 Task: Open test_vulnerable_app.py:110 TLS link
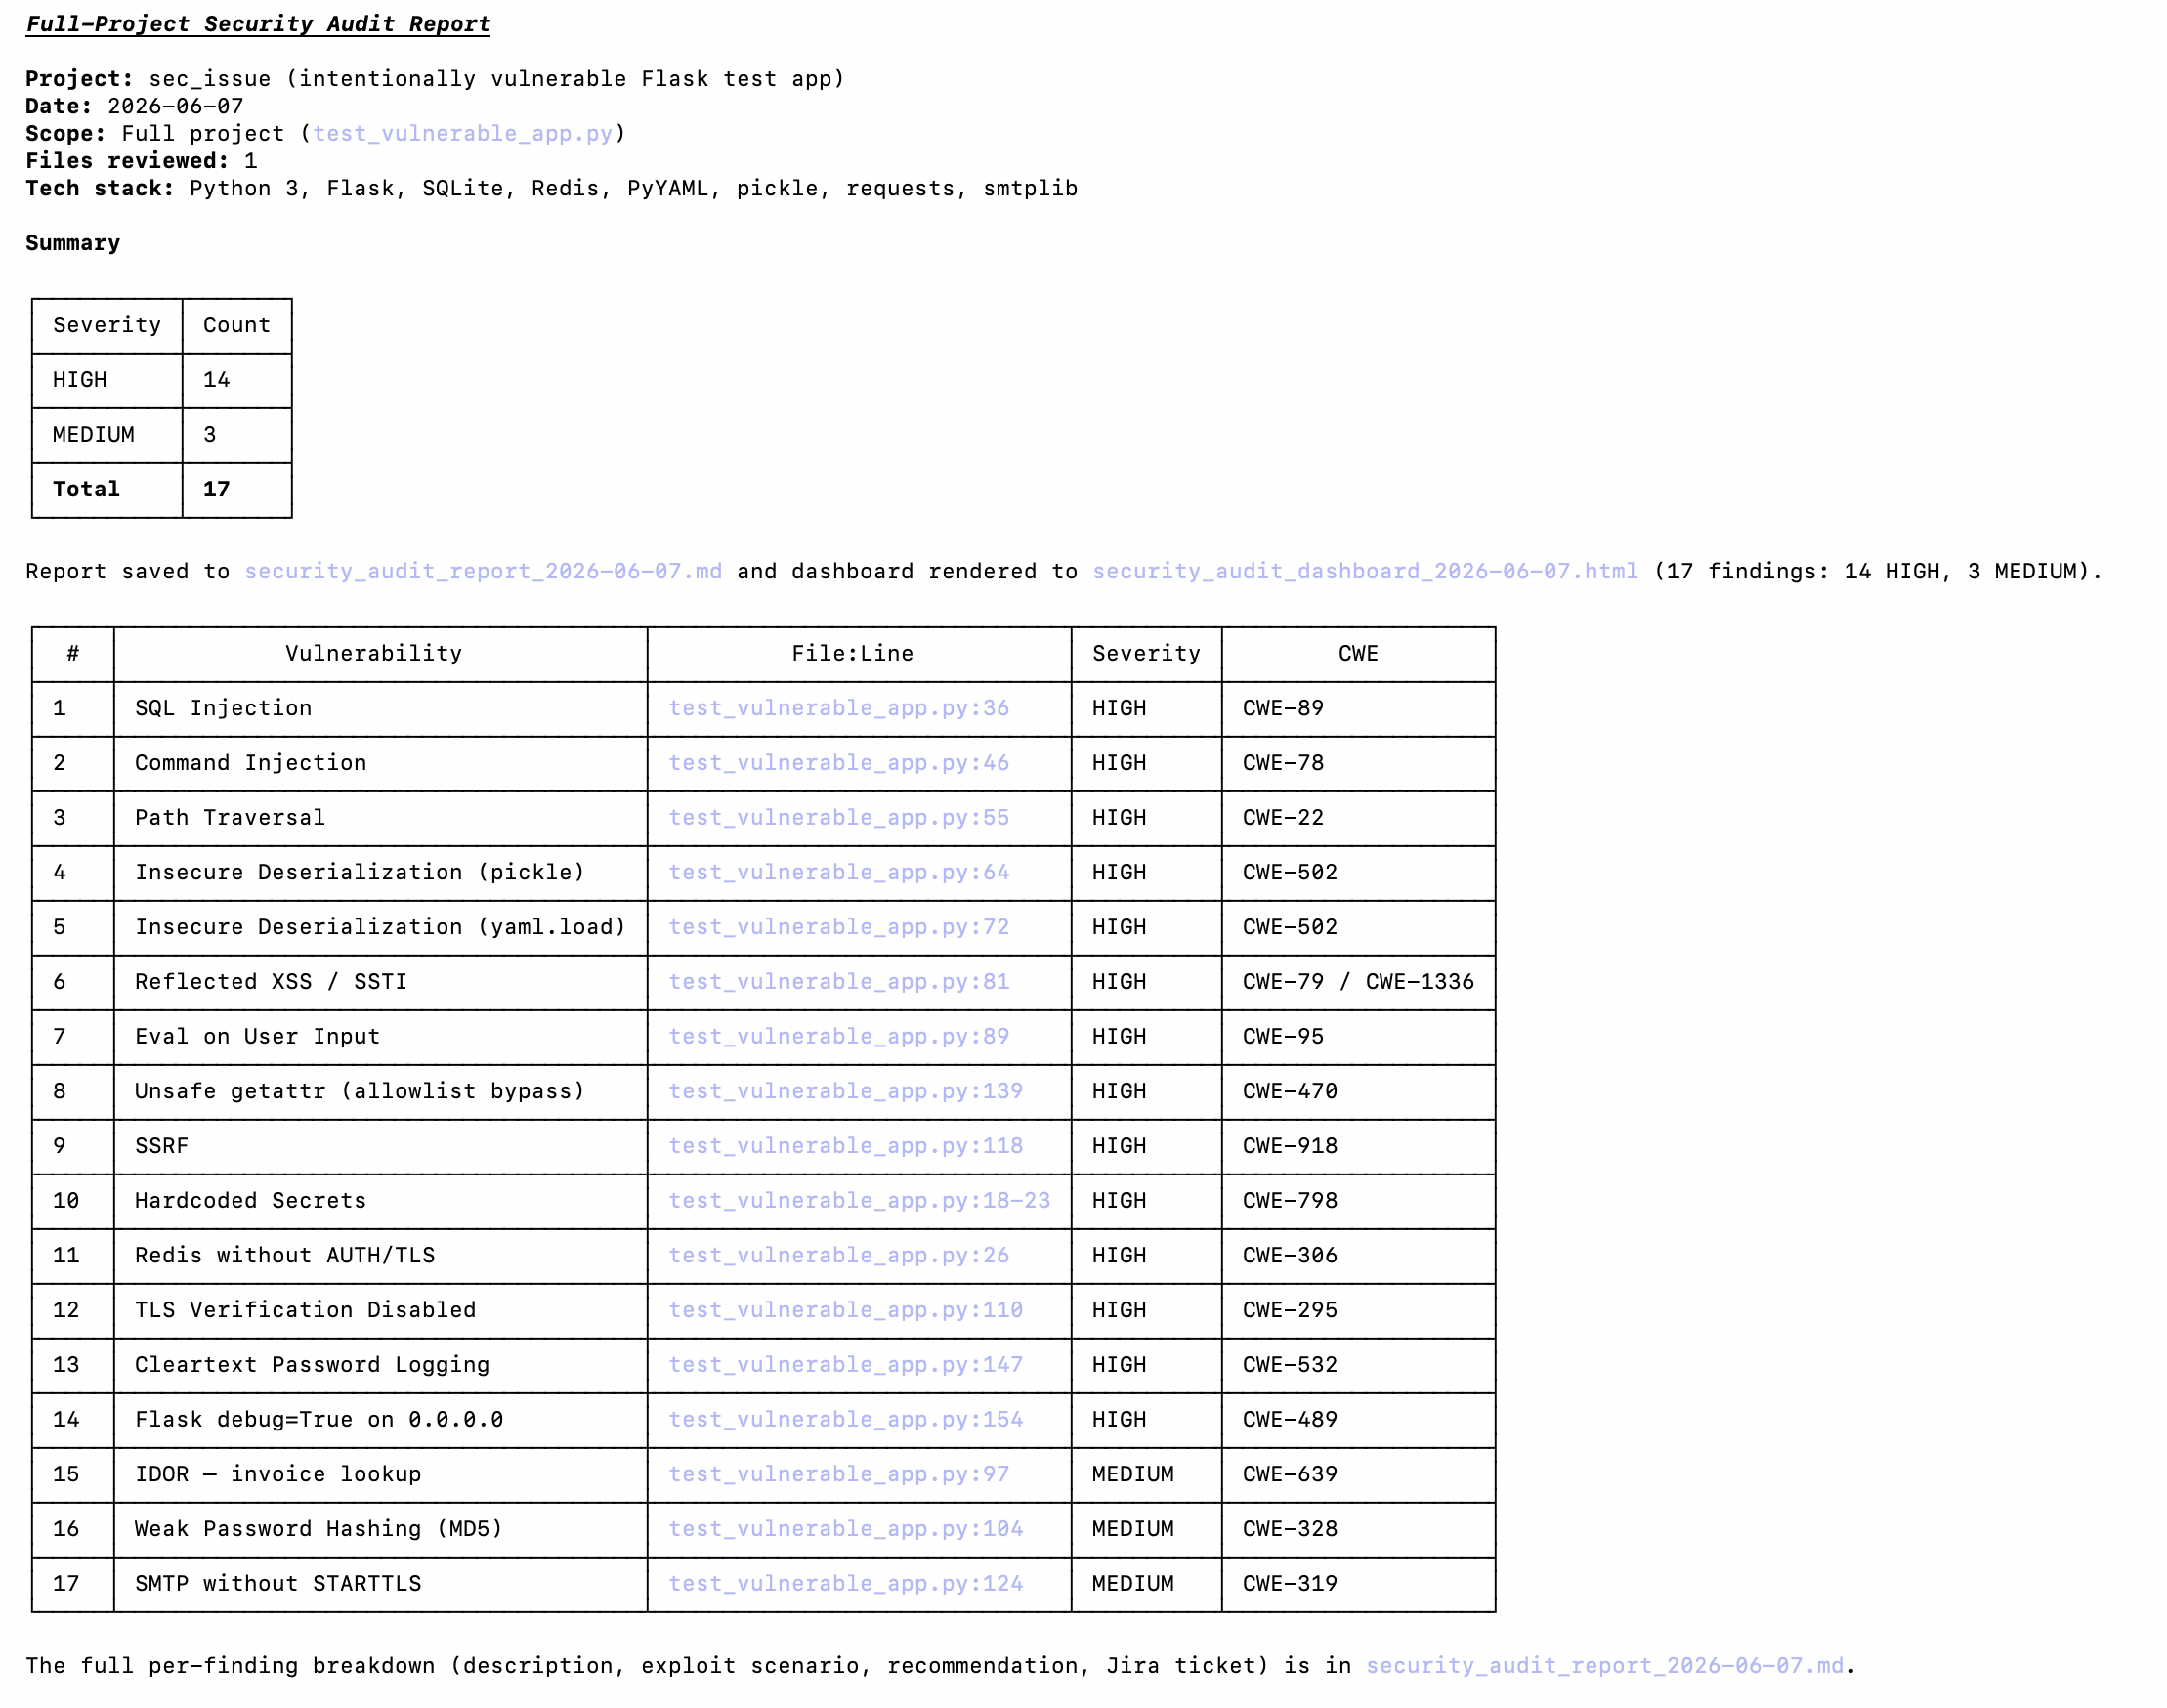[845, 1310]
